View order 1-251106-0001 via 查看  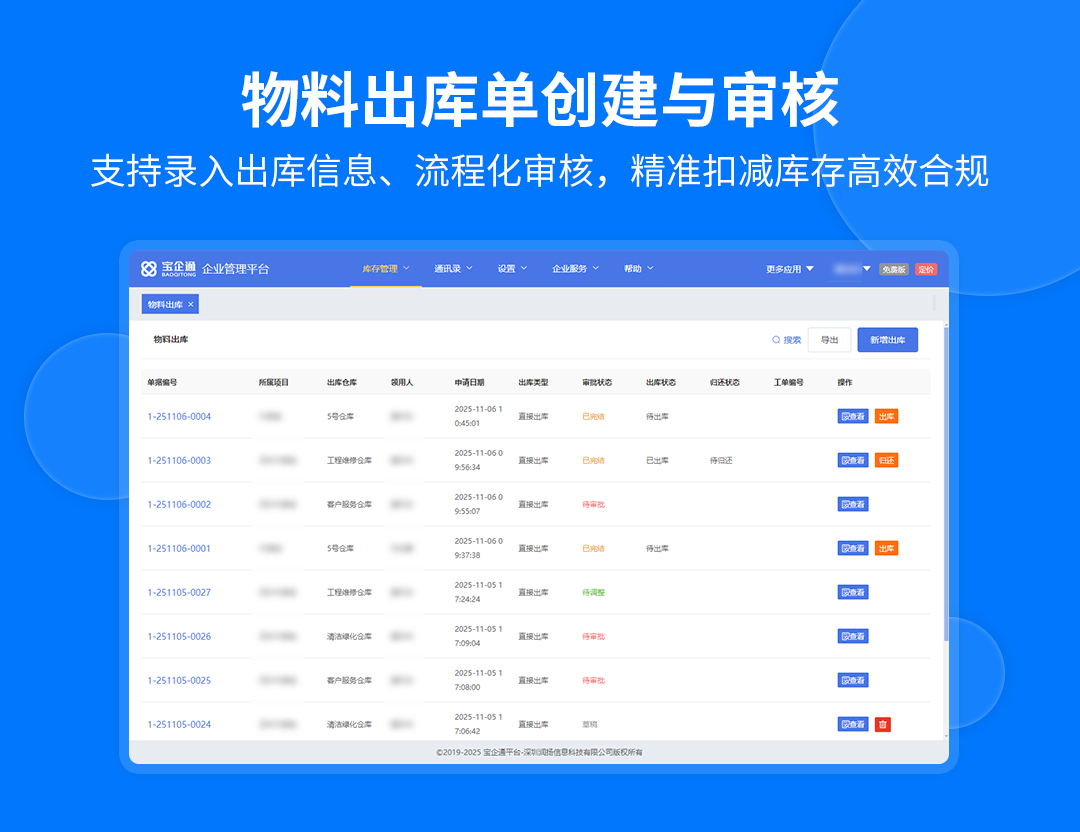853,549
